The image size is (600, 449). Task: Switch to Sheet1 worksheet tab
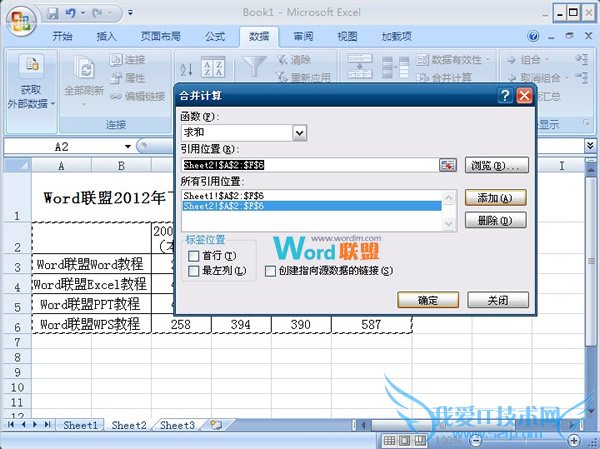point(80,425)
